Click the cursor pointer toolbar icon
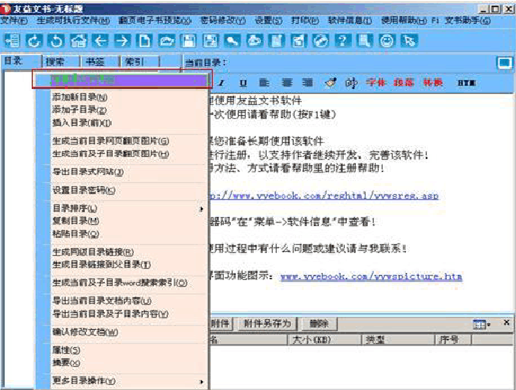The width and height of the screenshot is (516, 390). [x=409, y=41]
